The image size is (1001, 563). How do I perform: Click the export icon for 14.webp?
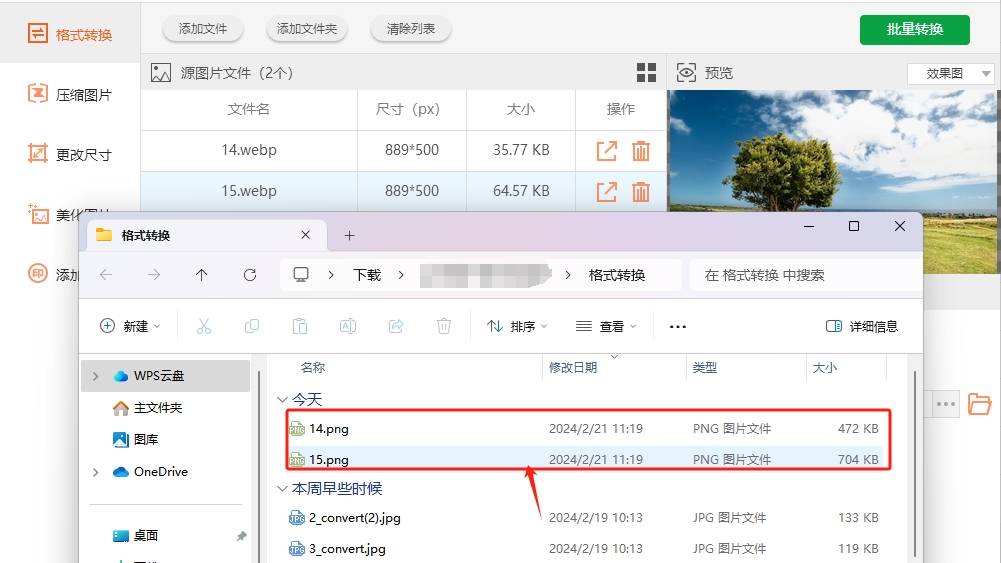coord(606,151)
